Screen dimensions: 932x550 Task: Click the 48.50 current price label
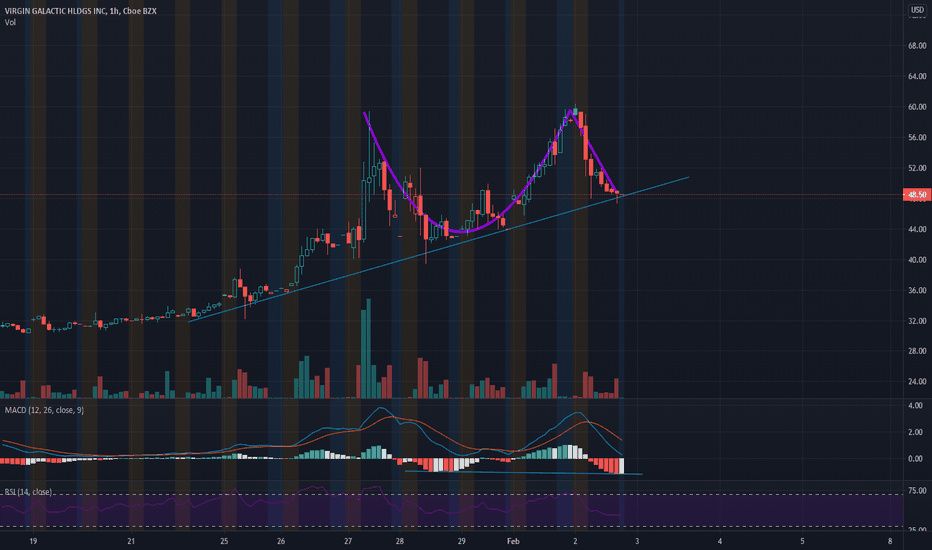coord(917,194)
